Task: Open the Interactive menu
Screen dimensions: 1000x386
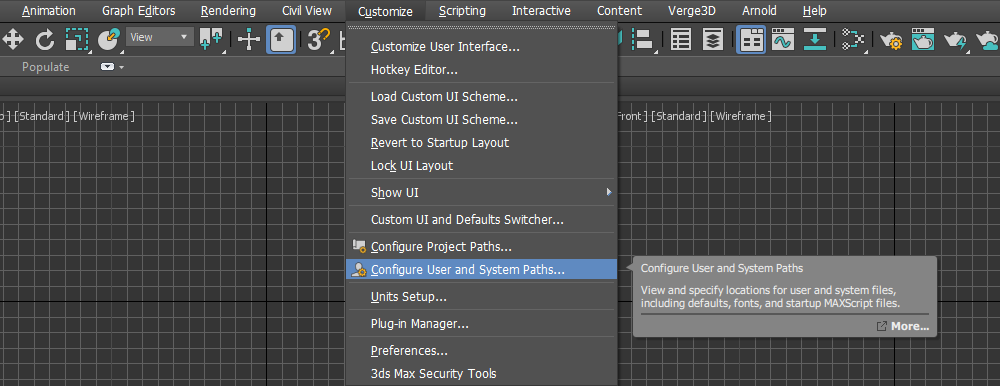Action: [x=541, y=11]
